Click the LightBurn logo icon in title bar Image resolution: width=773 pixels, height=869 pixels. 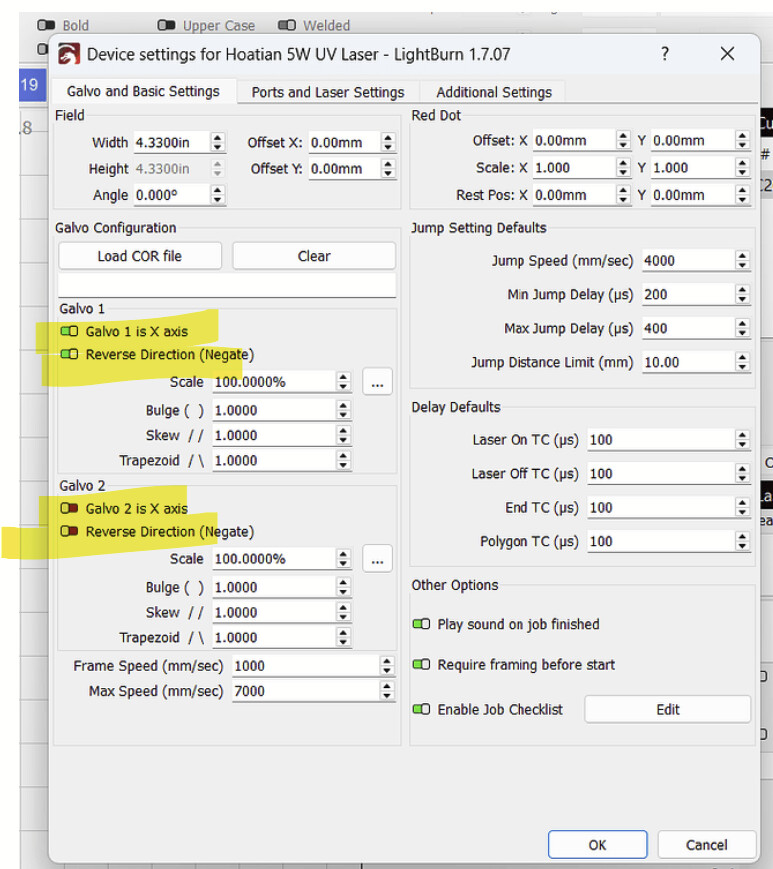[69, 55]
